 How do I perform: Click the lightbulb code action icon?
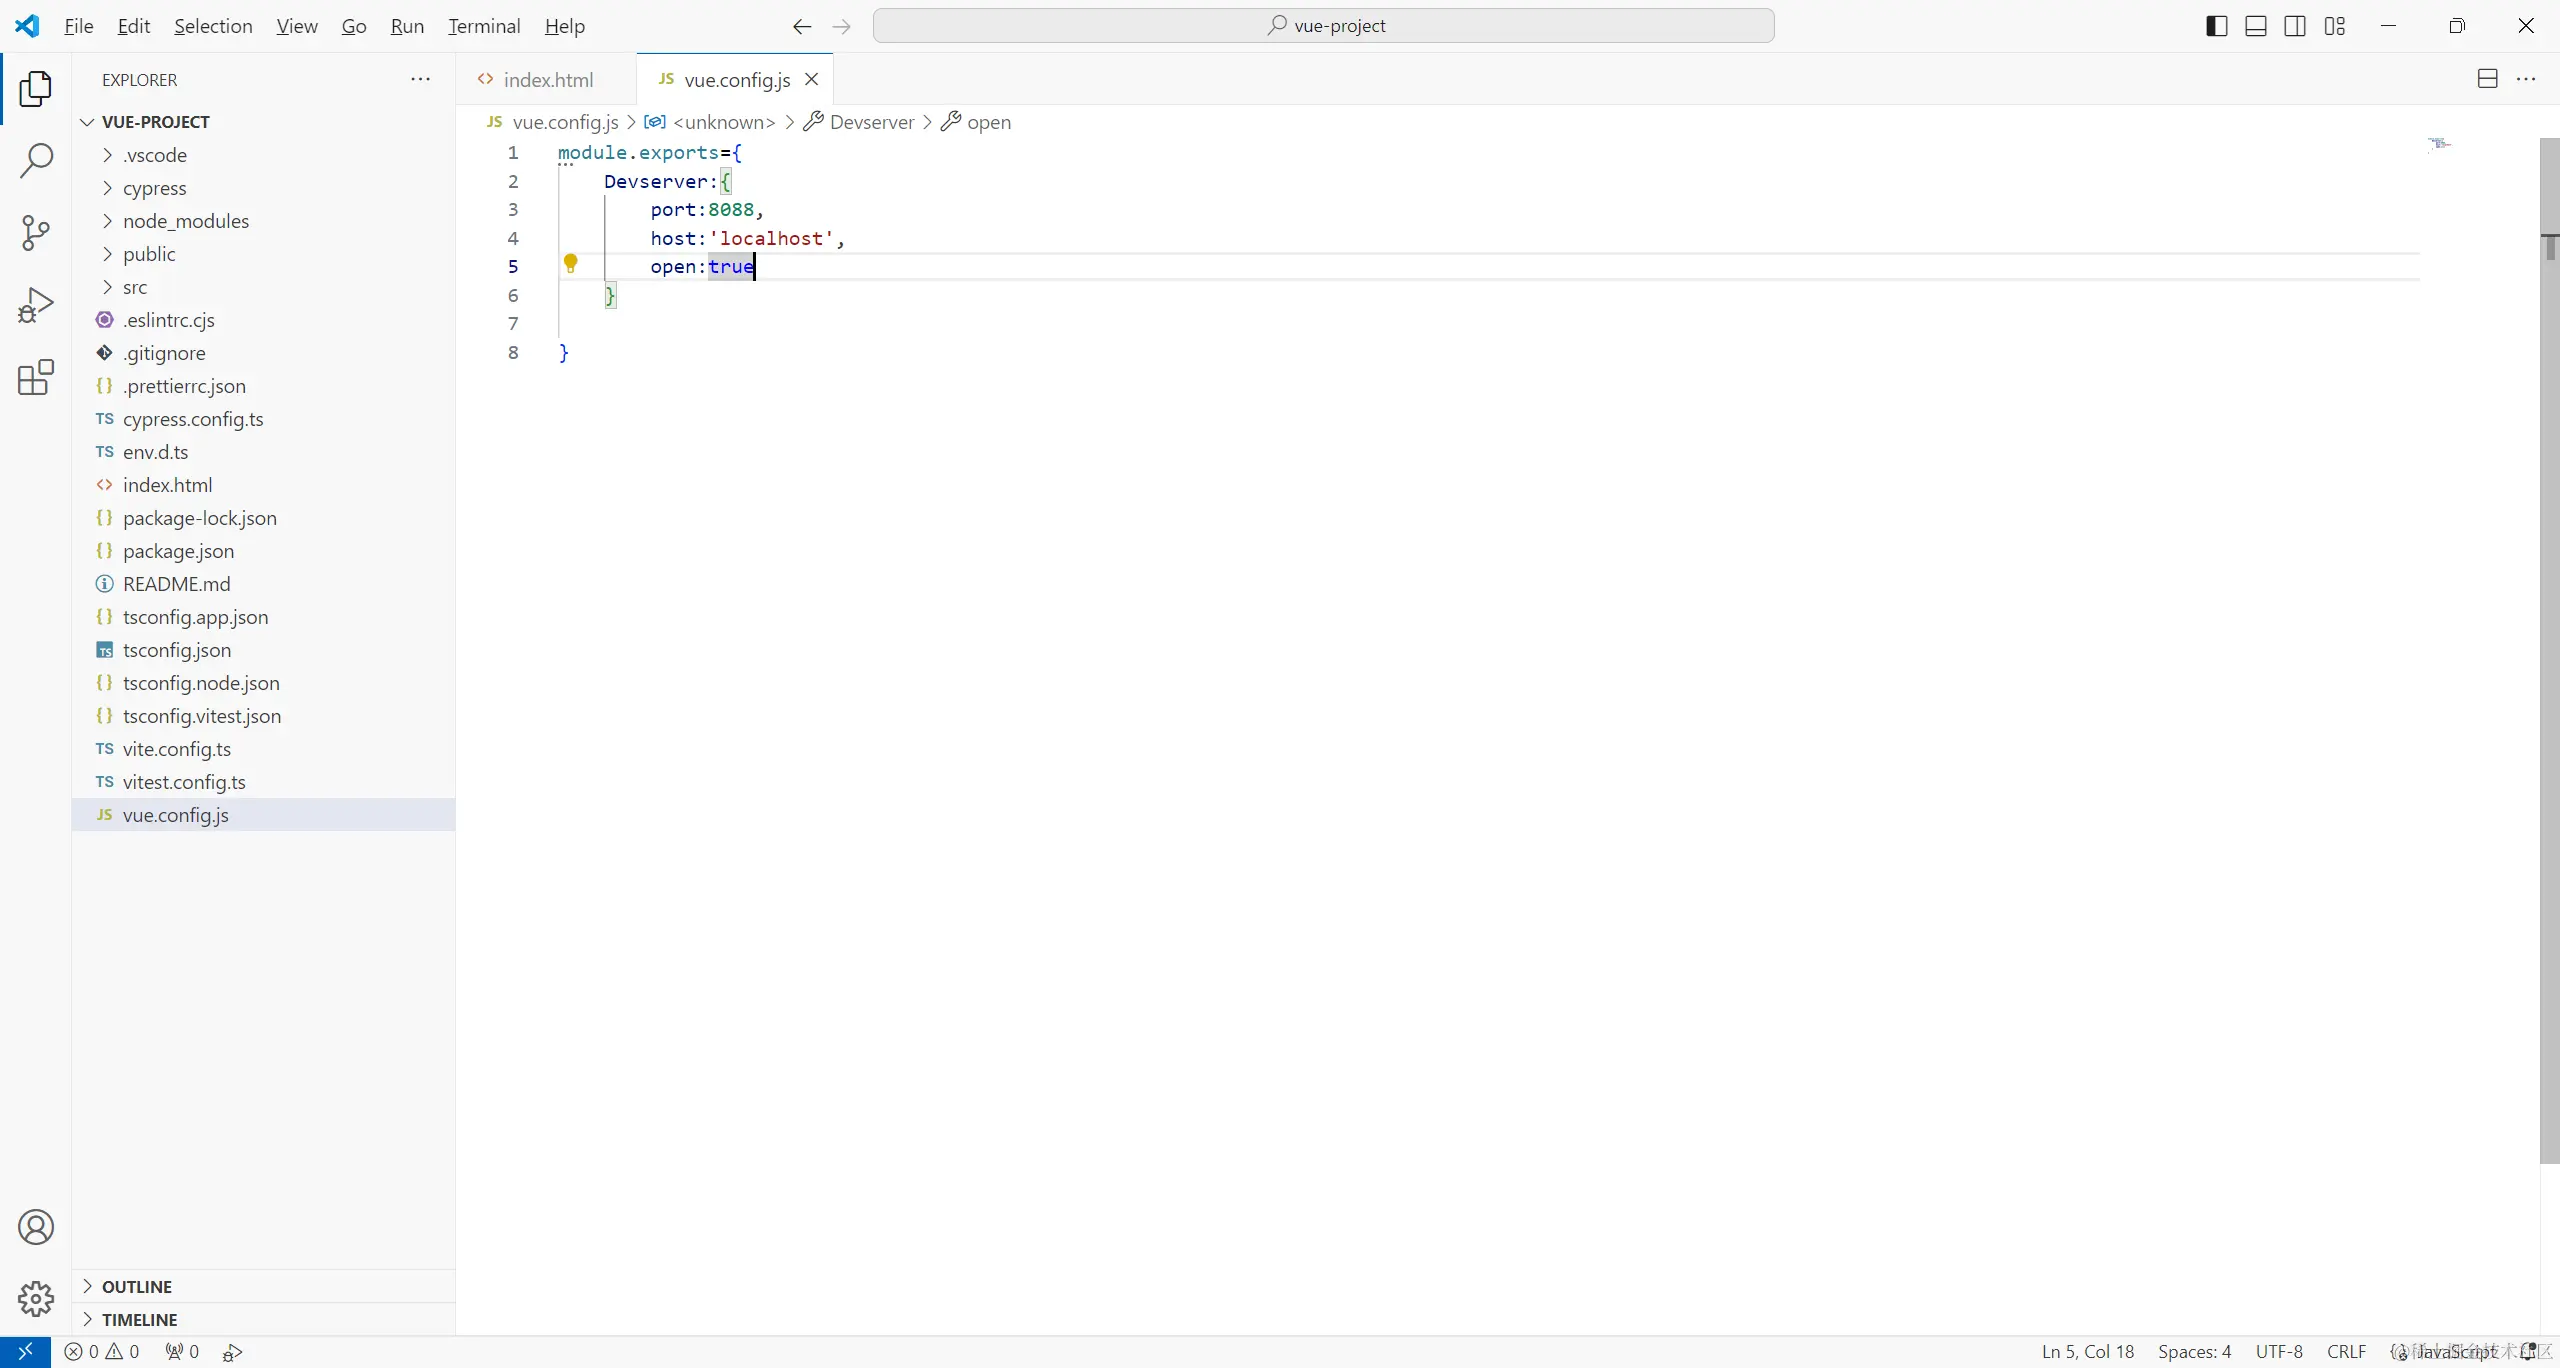coord(571,263)
